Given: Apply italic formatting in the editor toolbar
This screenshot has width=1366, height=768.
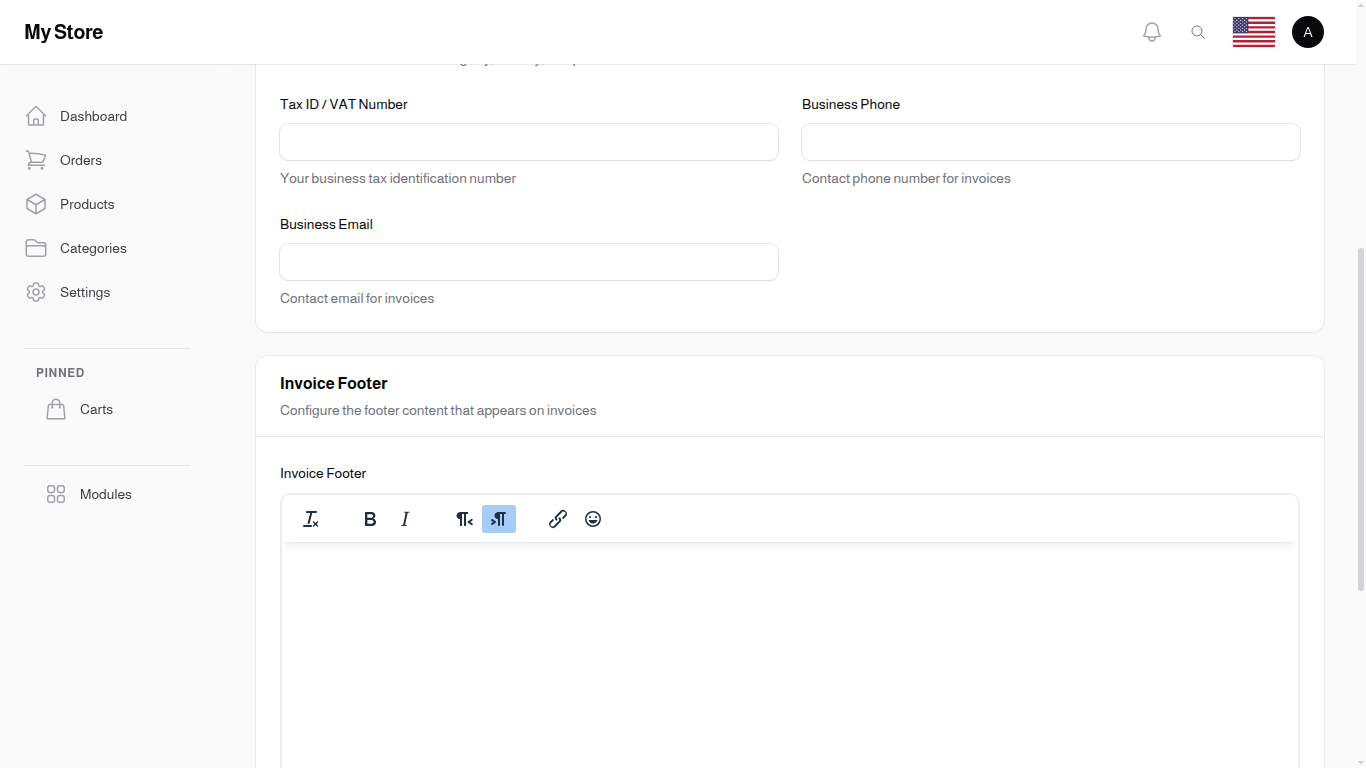Looking at the screenshot, I should tap(405, 519).
